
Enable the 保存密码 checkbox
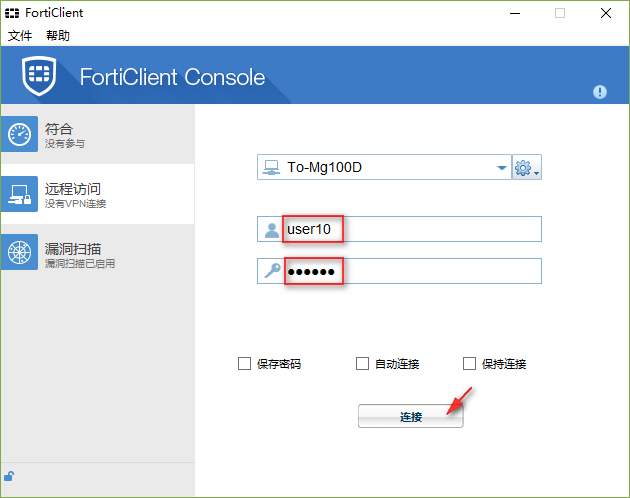coord(244,363)
